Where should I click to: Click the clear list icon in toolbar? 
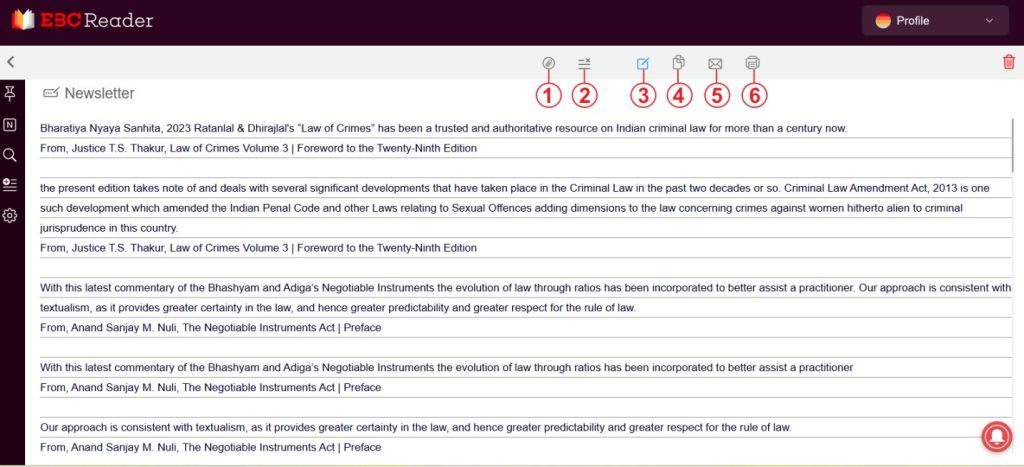tap(584, 63)
